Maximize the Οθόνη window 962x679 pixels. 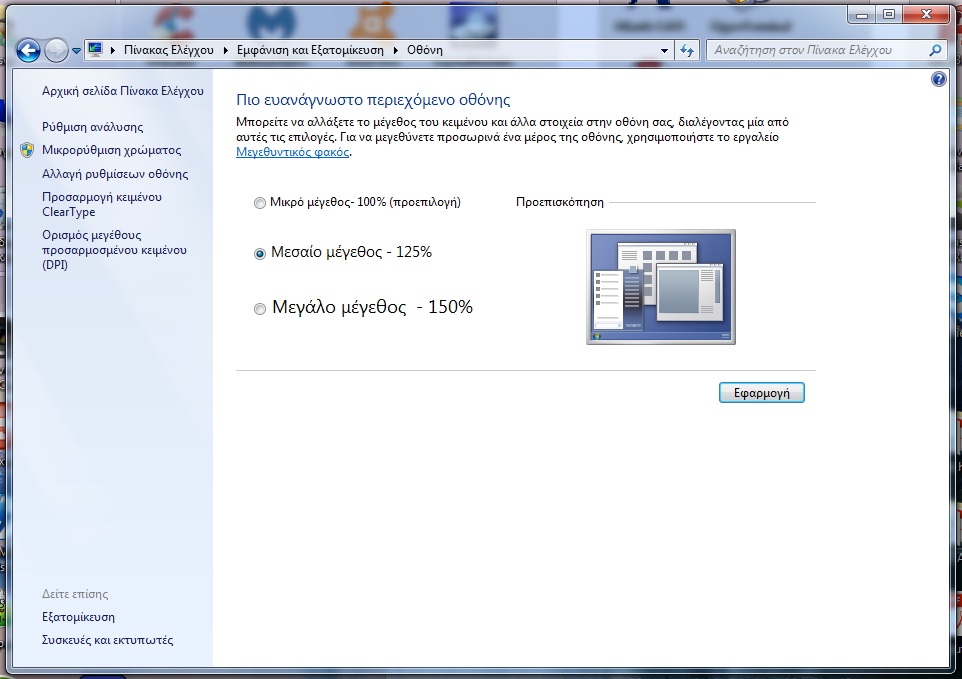coord(889,14)
